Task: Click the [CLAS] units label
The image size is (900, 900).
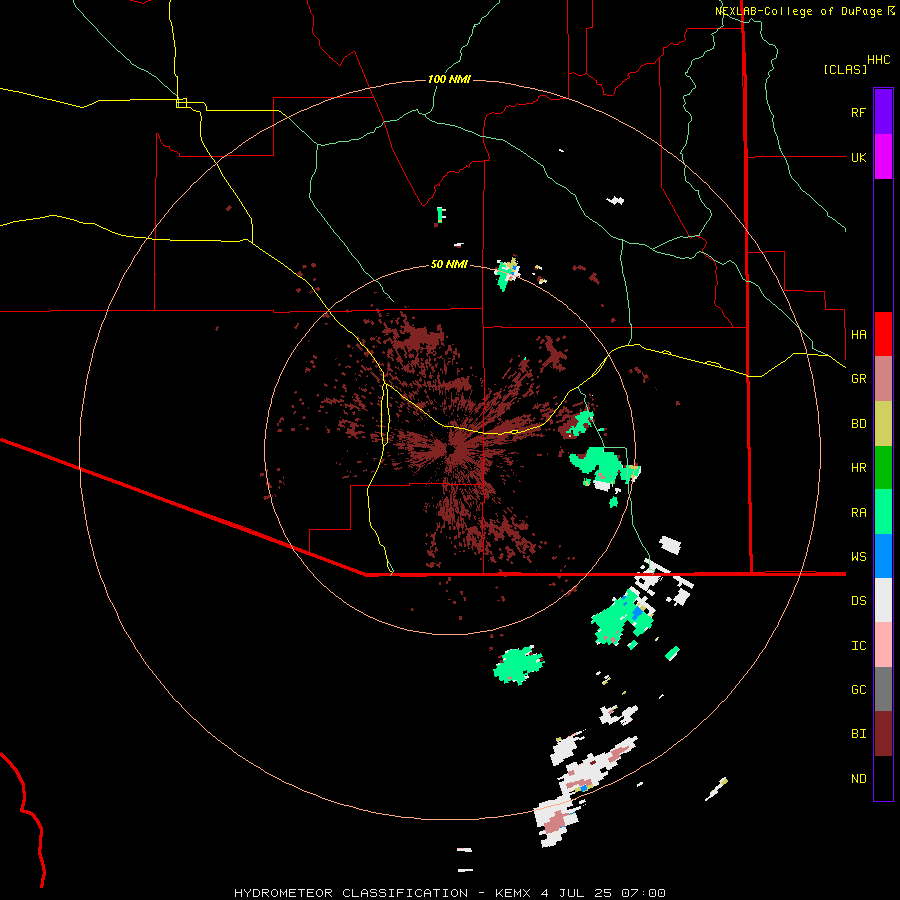Action: tap(845, 70)
